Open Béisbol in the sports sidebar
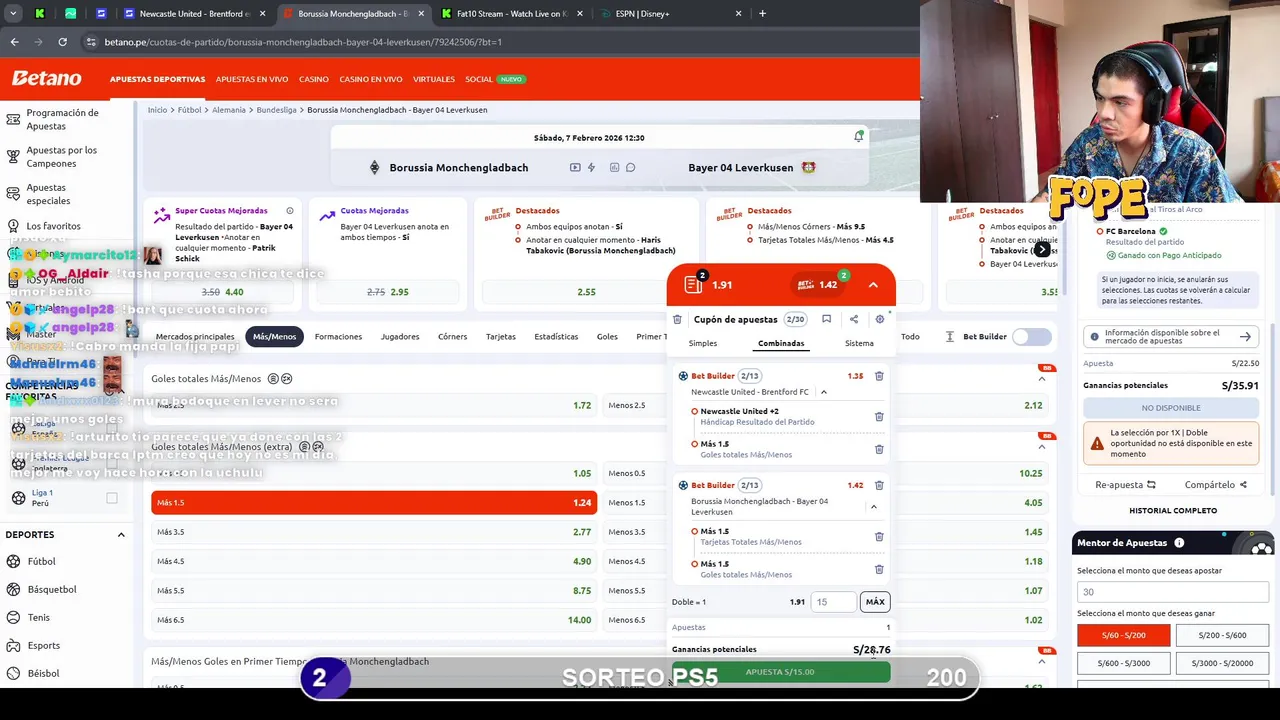1280x720 pixels. tap(43, 673)
